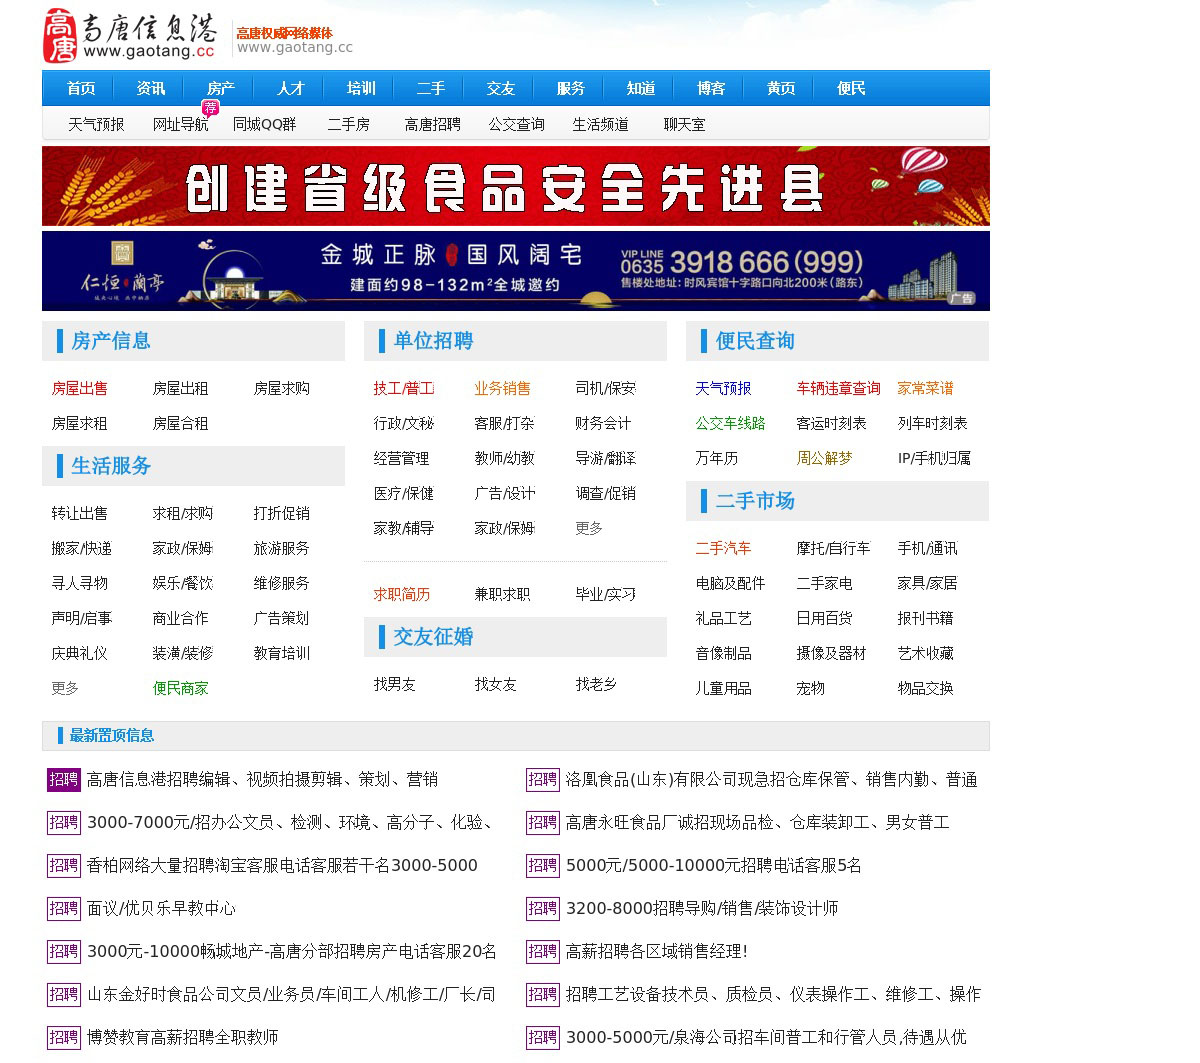Expand 更多 under 生活服务 categories
1200x1063 pixels.
click(65, 689)
